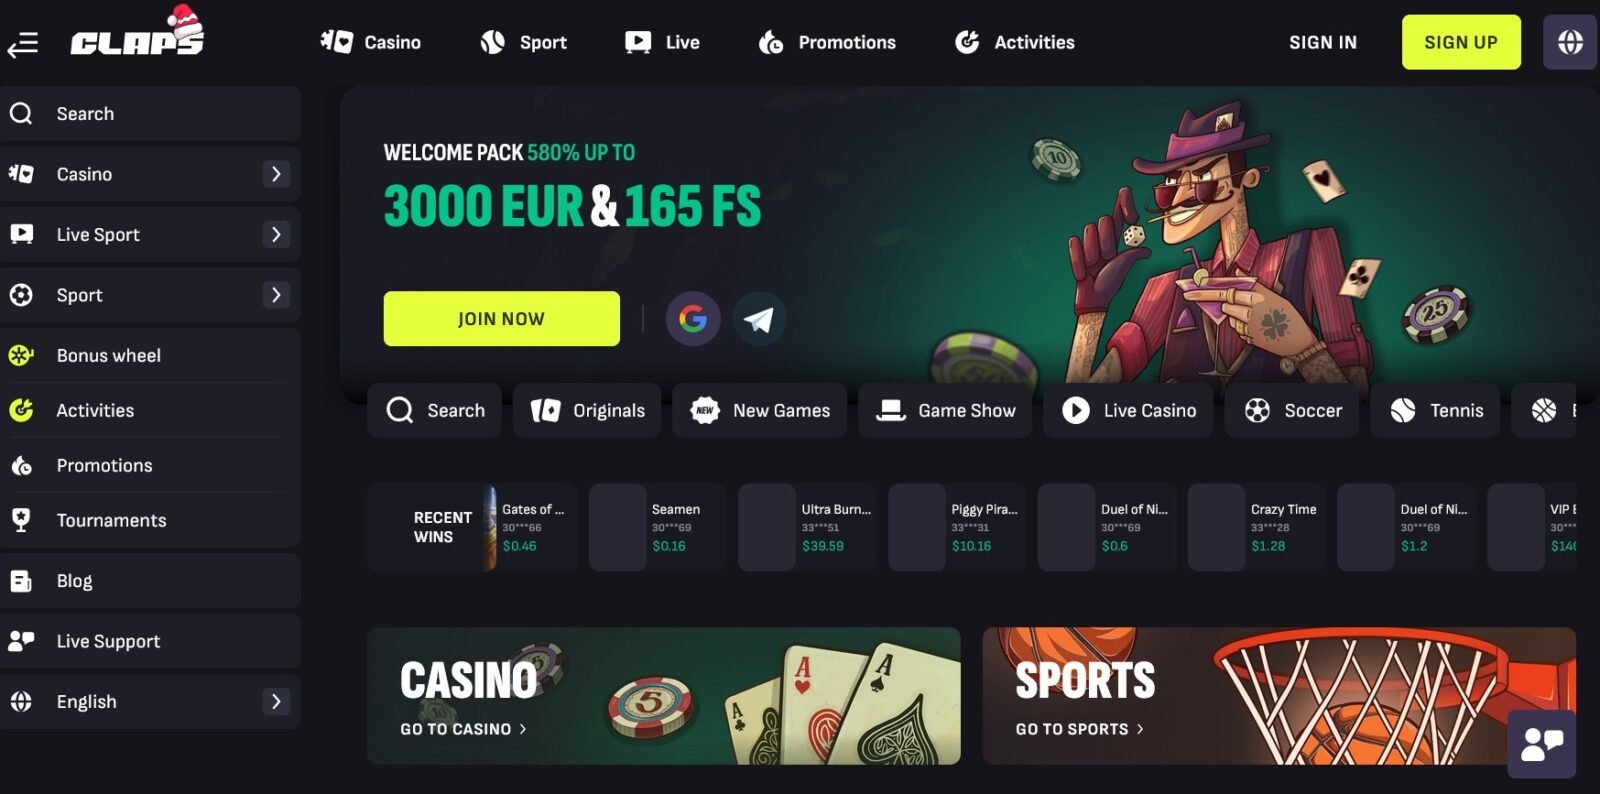This screenshot has width=1600, height=794.
Task: Open the English language selector chevron
Action: (277, 702)
